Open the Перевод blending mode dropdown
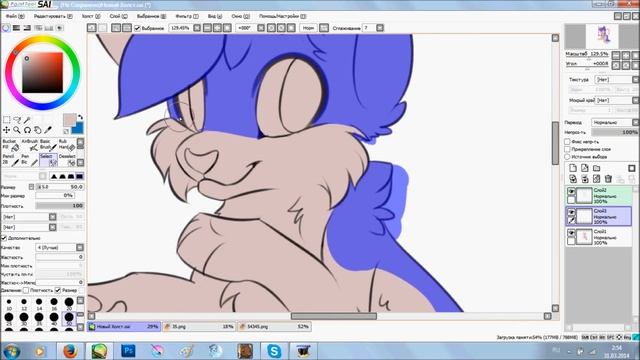The image size is (640, 360). click(x=615, y=122)
